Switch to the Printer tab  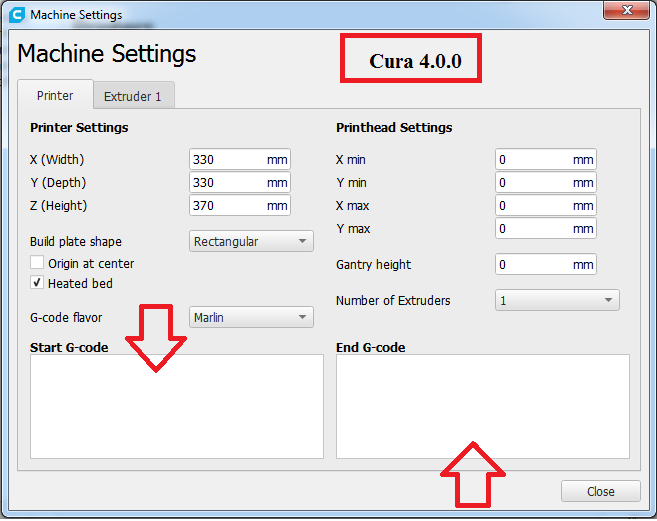[x=55, y=96]
